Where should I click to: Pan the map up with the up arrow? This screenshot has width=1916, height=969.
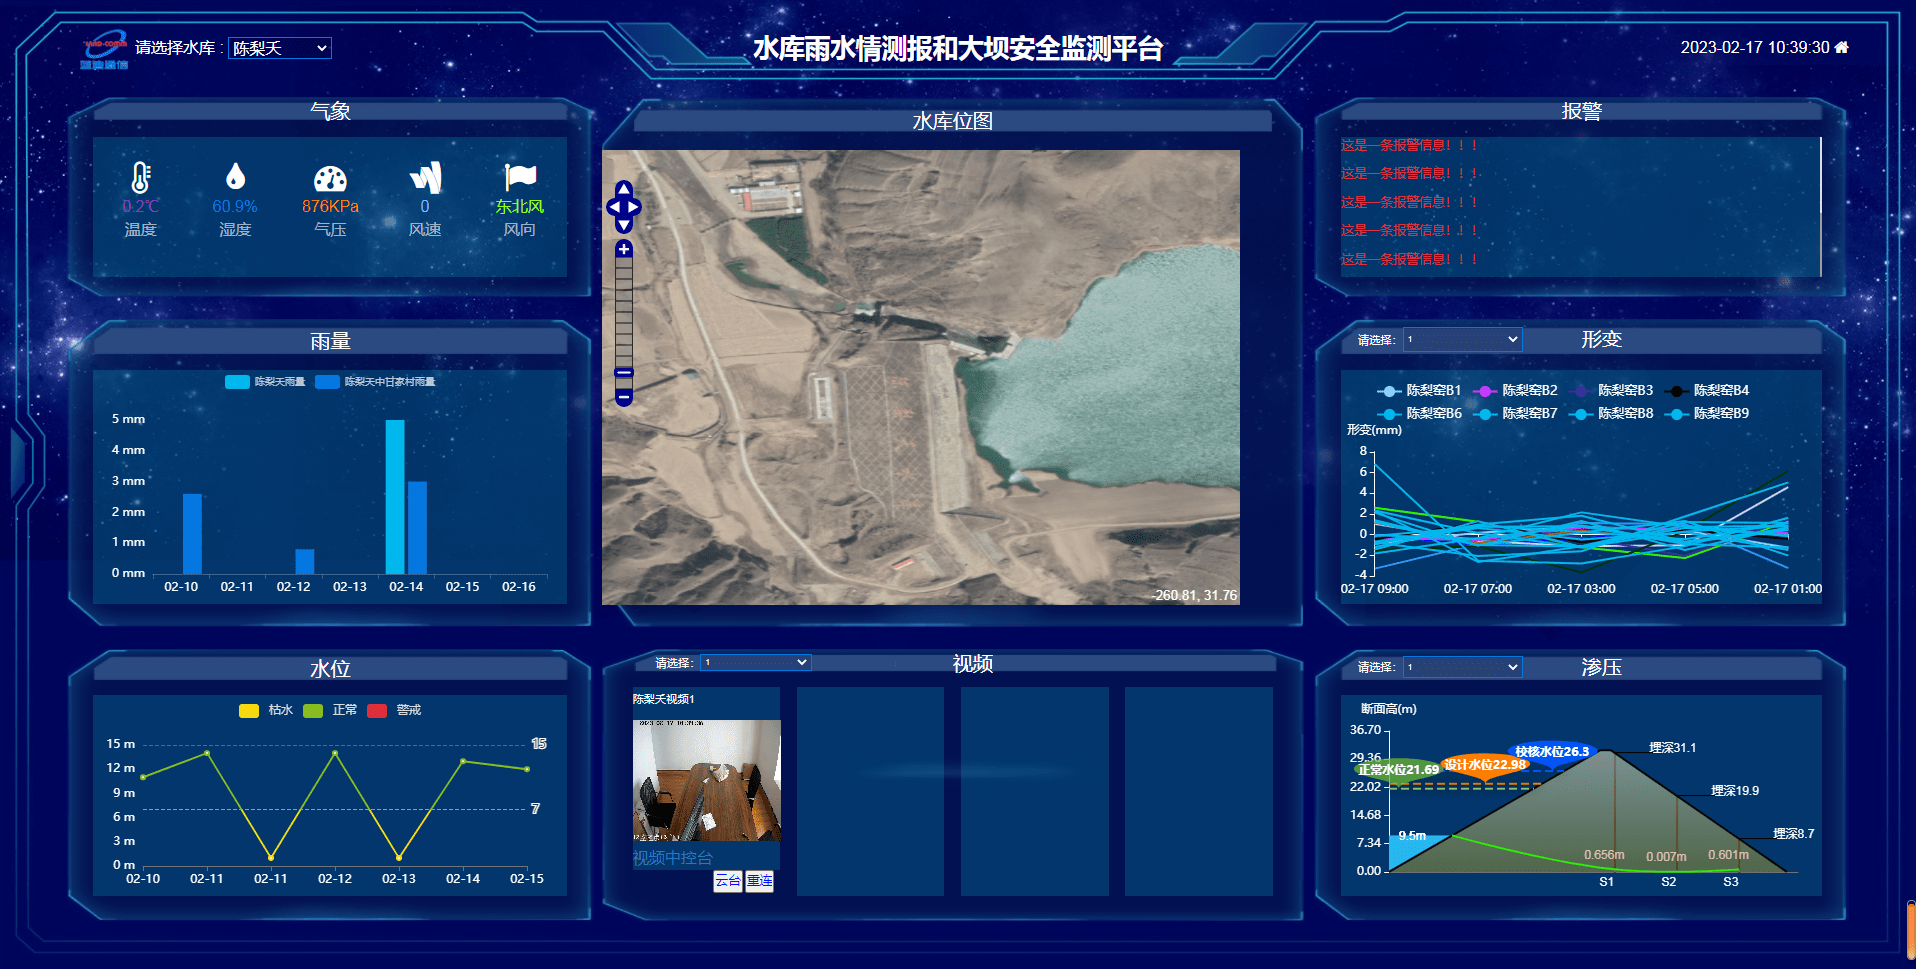(624, 188)
